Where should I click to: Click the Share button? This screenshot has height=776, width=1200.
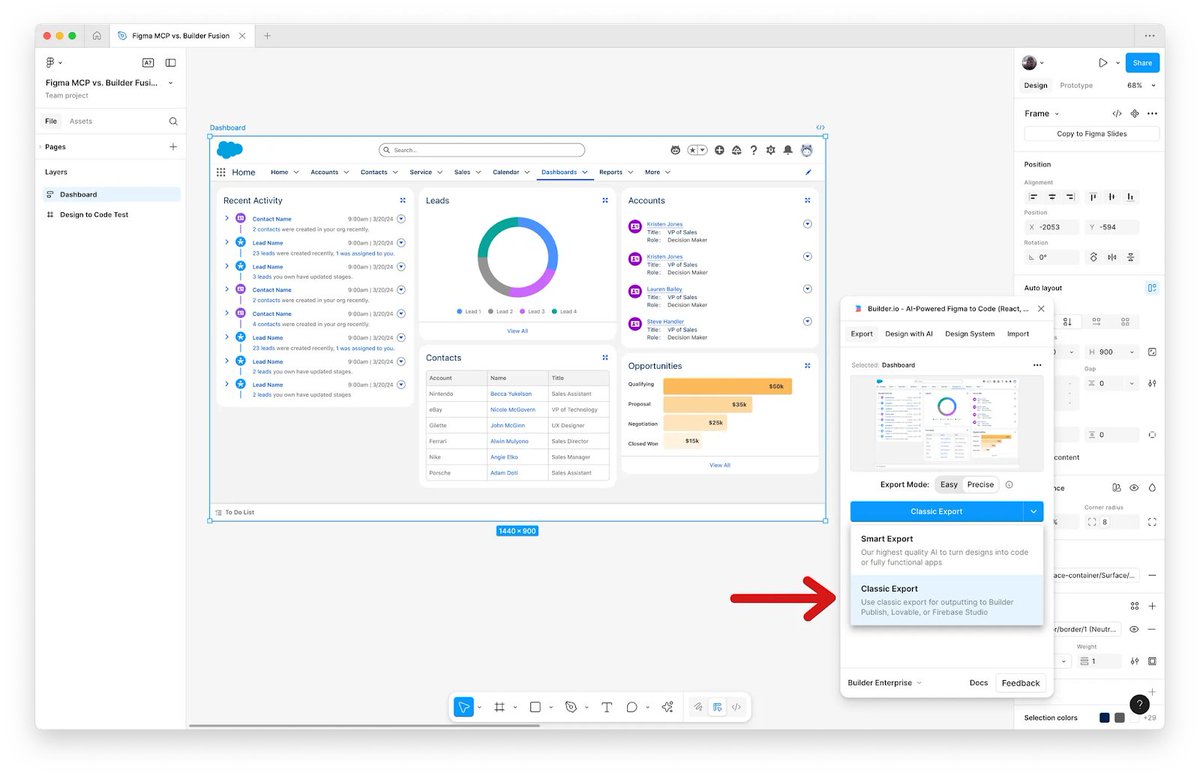(x=1142, y=63)
